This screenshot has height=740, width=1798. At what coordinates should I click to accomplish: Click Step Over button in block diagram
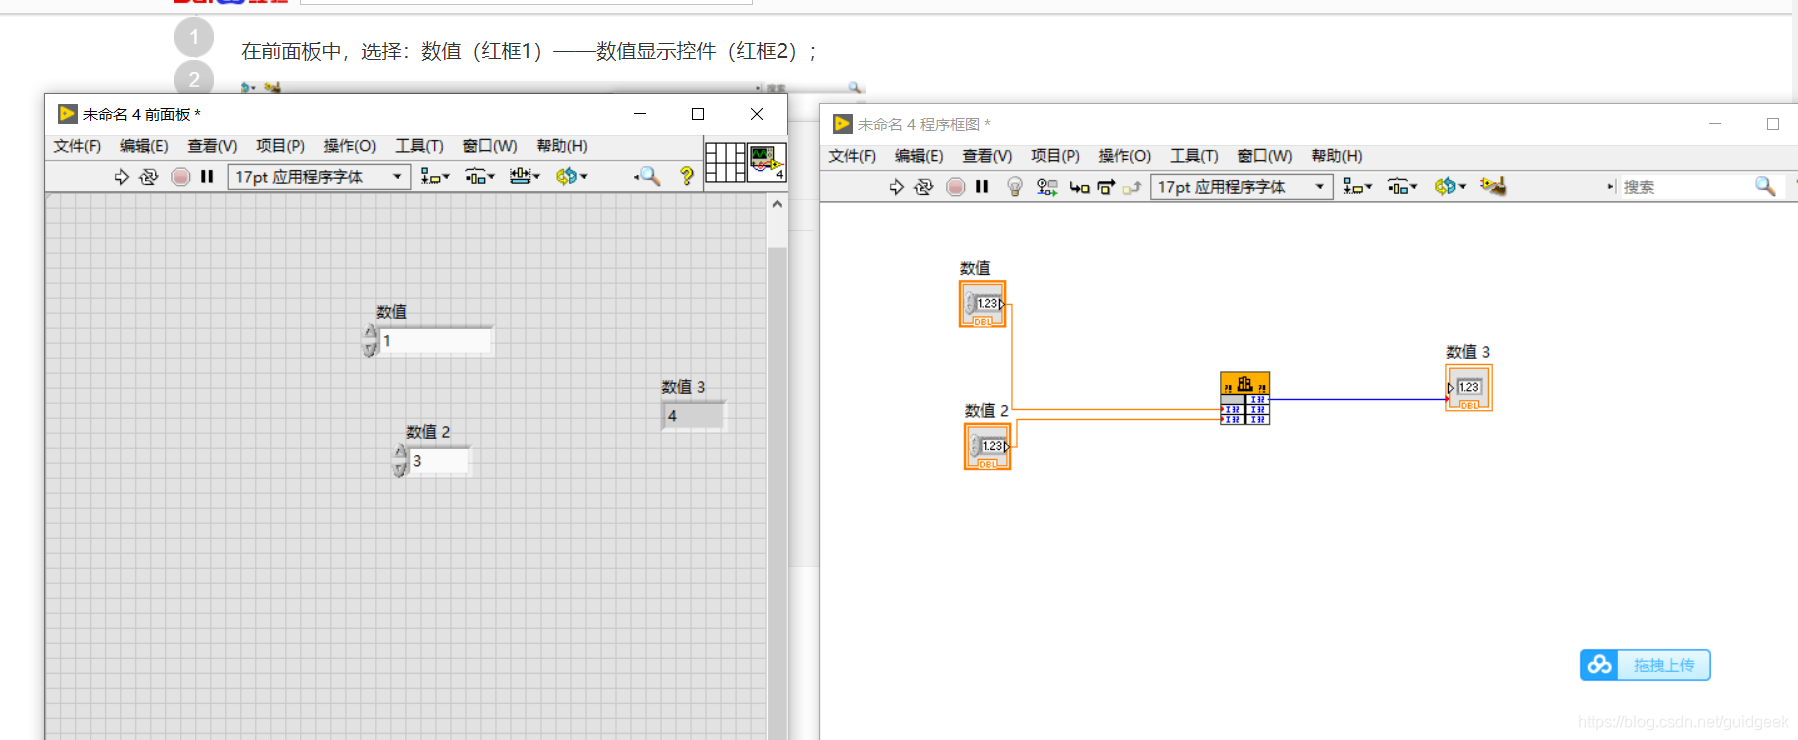click(x=1106, y=187)
